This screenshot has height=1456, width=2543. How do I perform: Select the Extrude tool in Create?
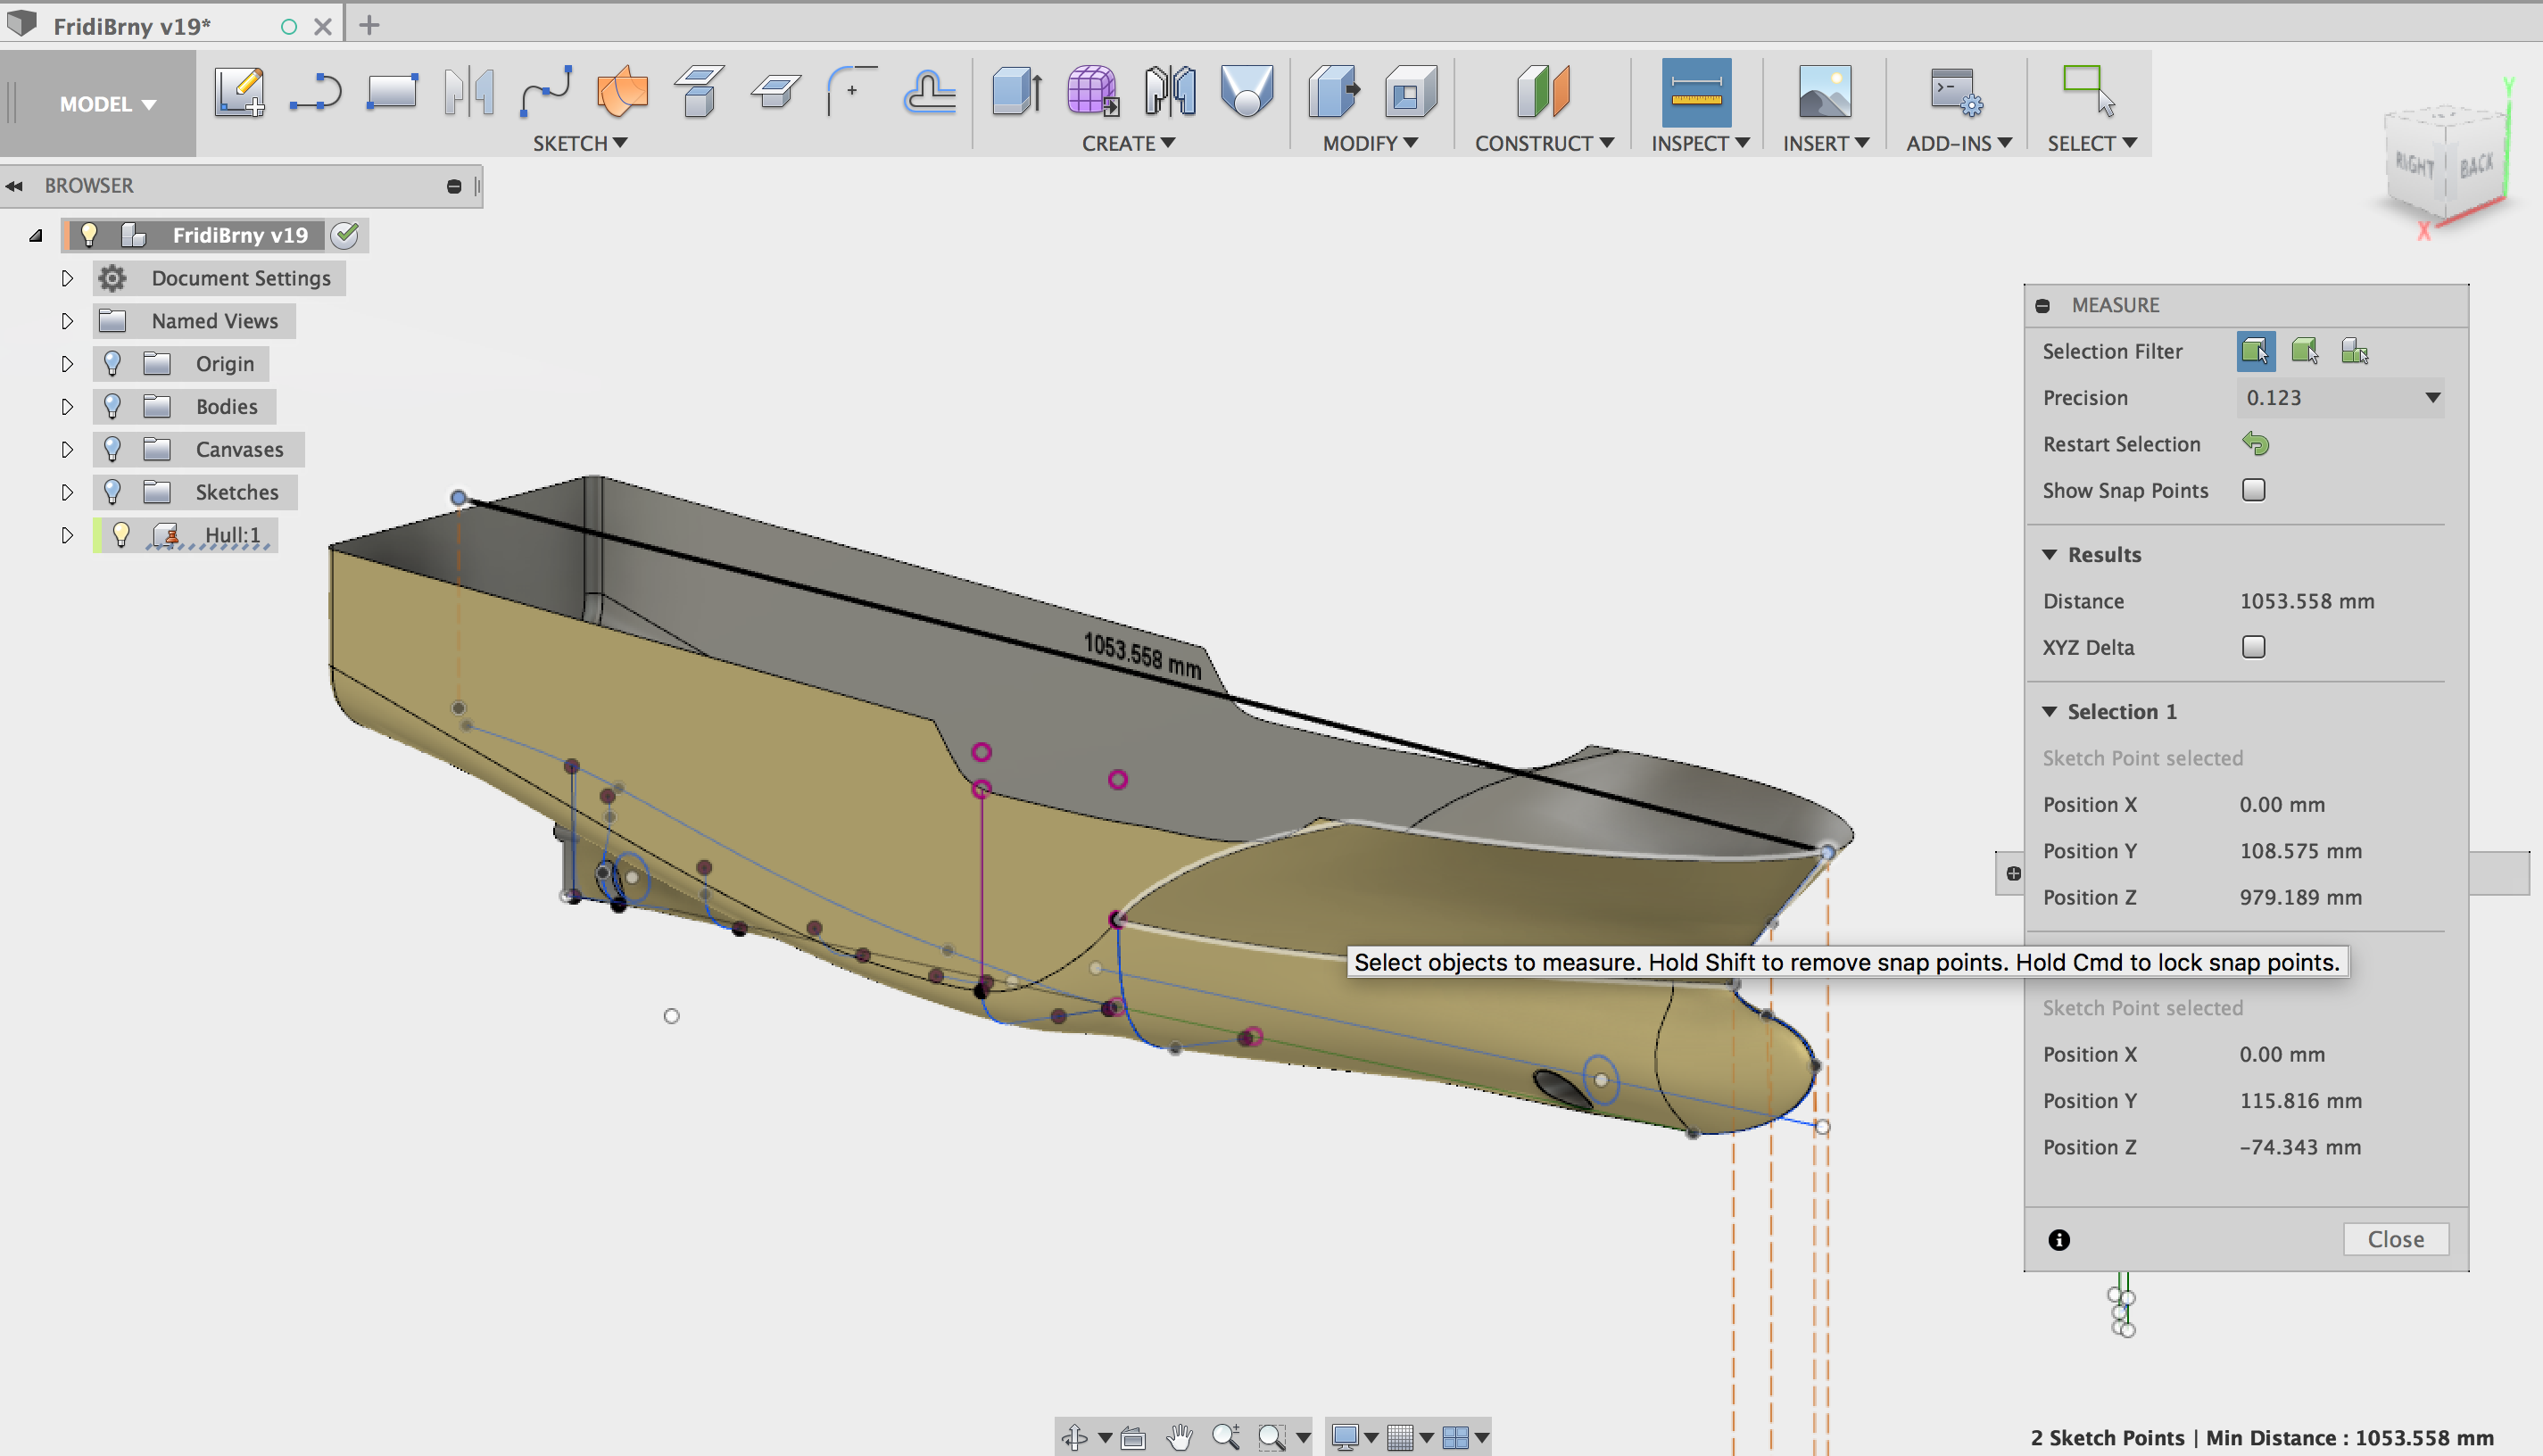point(1016,92)
